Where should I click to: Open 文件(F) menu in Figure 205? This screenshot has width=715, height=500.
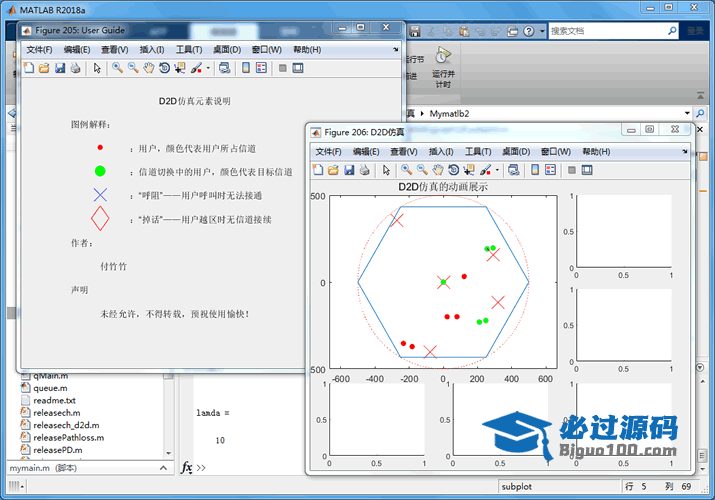pos(39,50)
